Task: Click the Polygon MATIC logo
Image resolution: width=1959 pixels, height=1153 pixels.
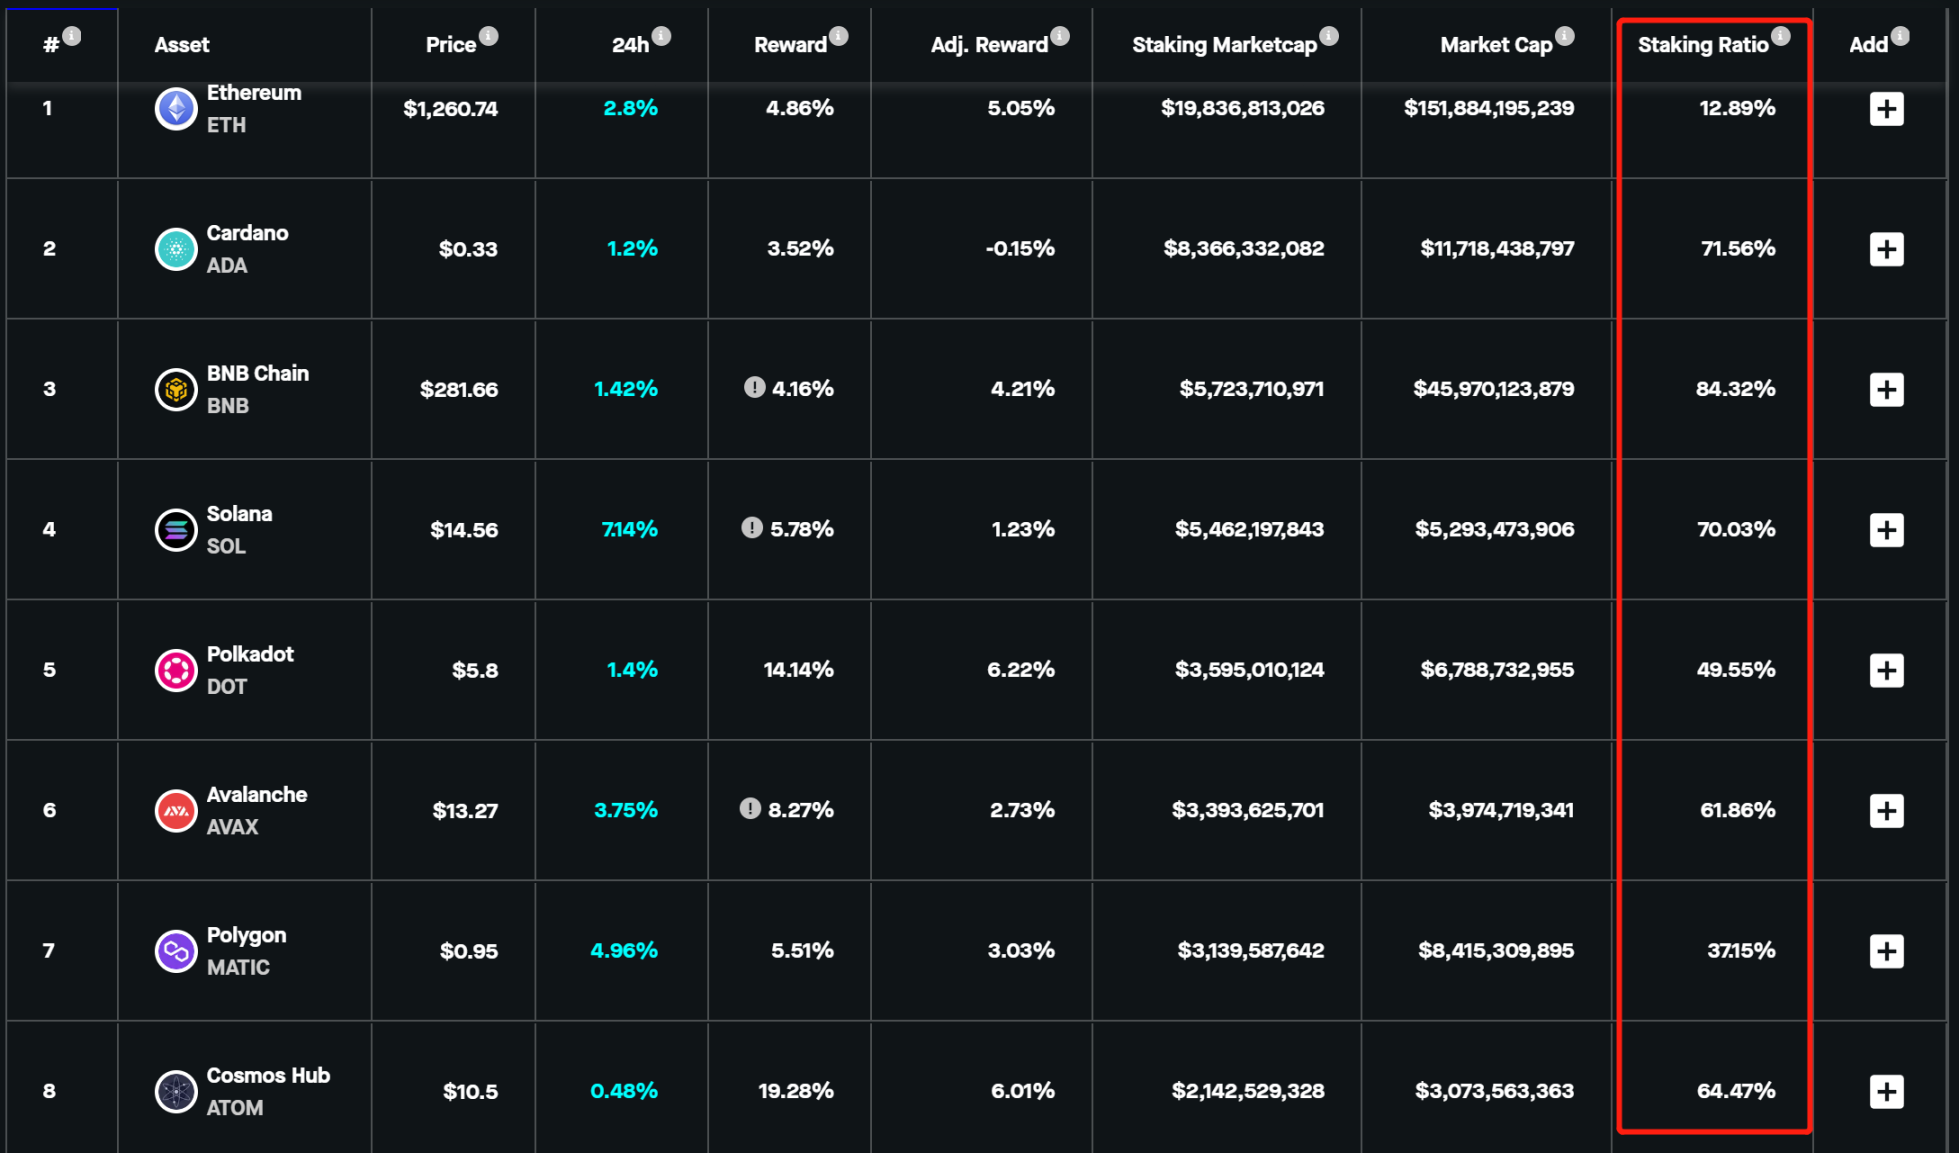Action: coord(176,951)
